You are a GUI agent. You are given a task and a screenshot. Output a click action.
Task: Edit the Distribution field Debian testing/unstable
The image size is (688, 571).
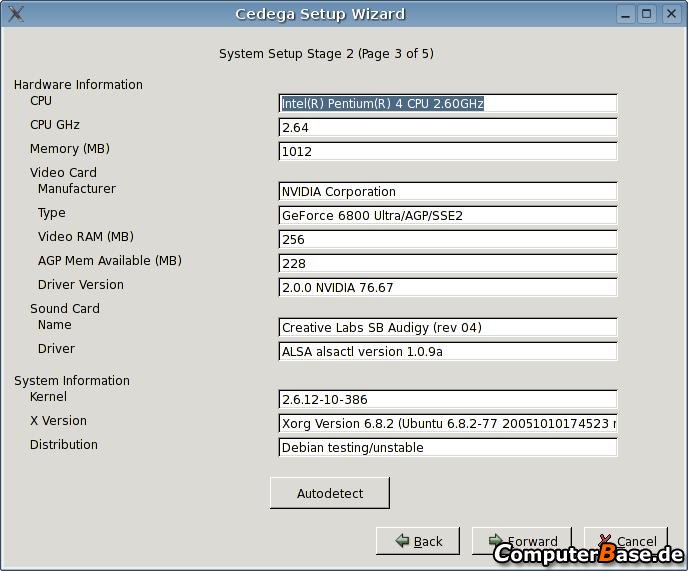pyautogui.click(x=448, y=448)
